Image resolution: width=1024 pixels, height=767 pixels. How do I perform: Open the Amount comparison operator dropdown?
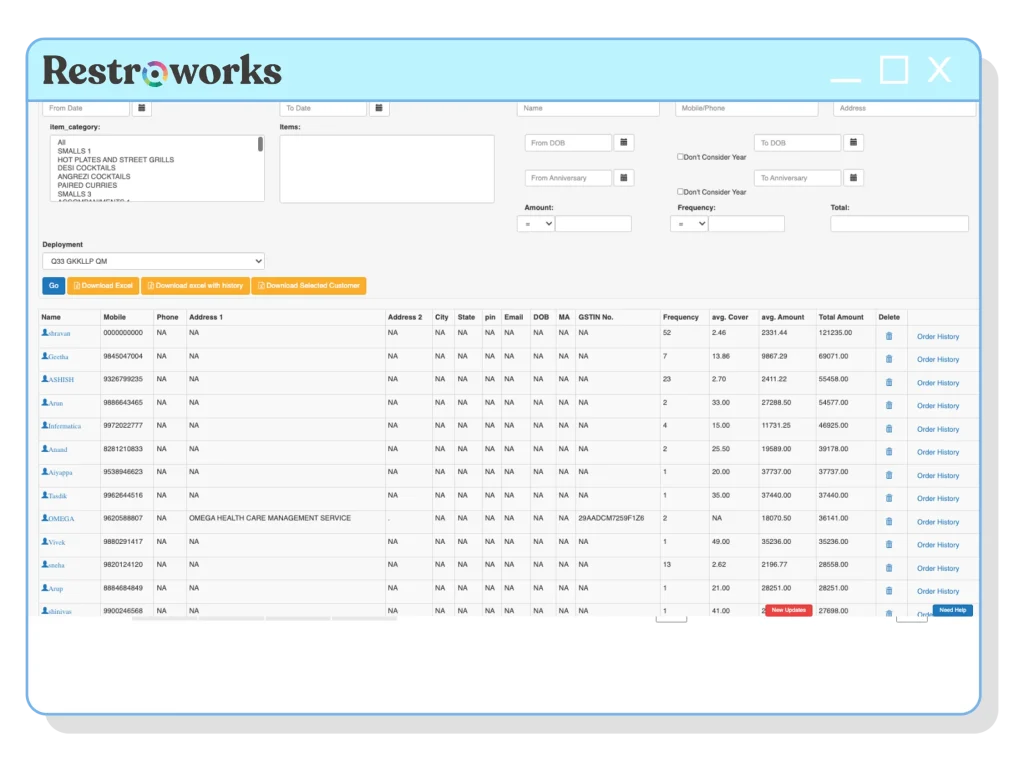(534, 223)
